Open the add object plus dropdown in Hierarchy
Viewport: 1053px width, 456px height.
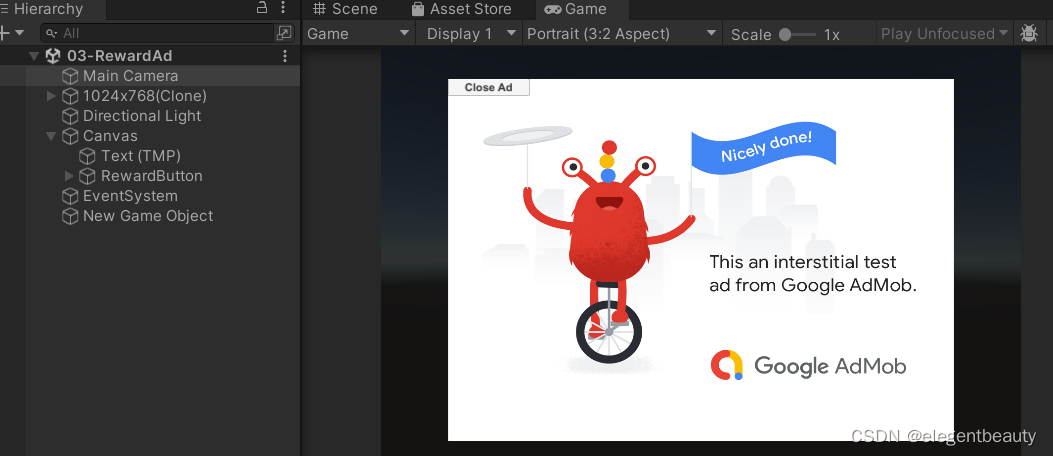(12, 33)
